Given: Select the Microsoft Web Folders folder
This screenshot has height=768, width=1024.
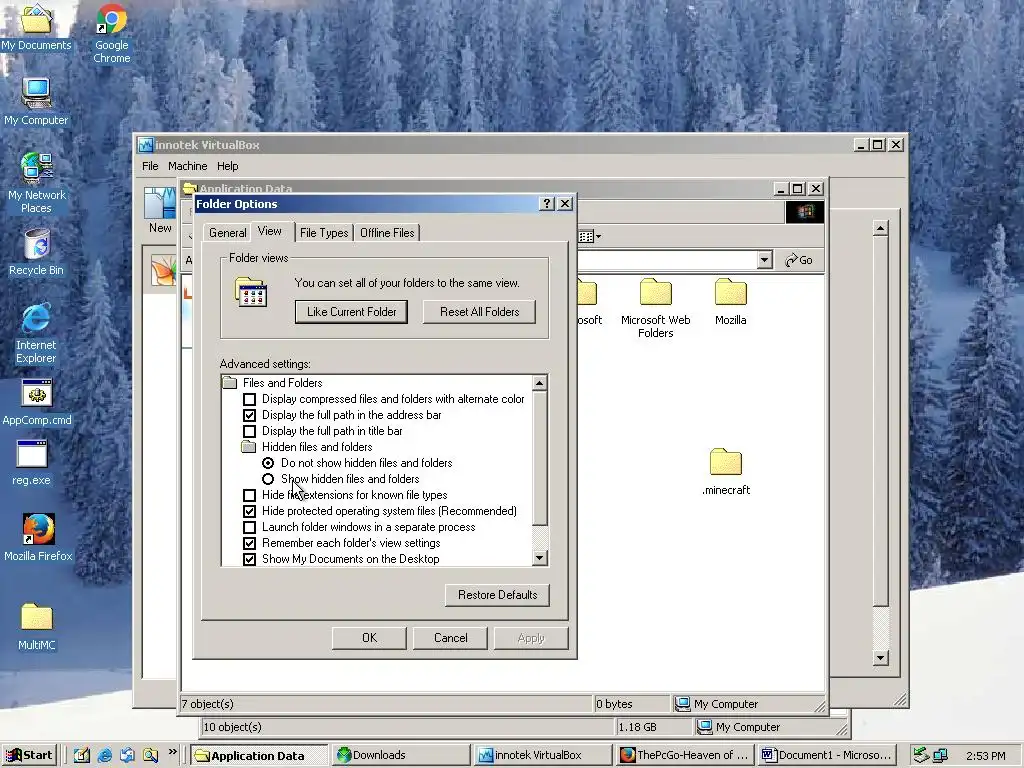Looking at the screenshot, I should click(655, 308).
